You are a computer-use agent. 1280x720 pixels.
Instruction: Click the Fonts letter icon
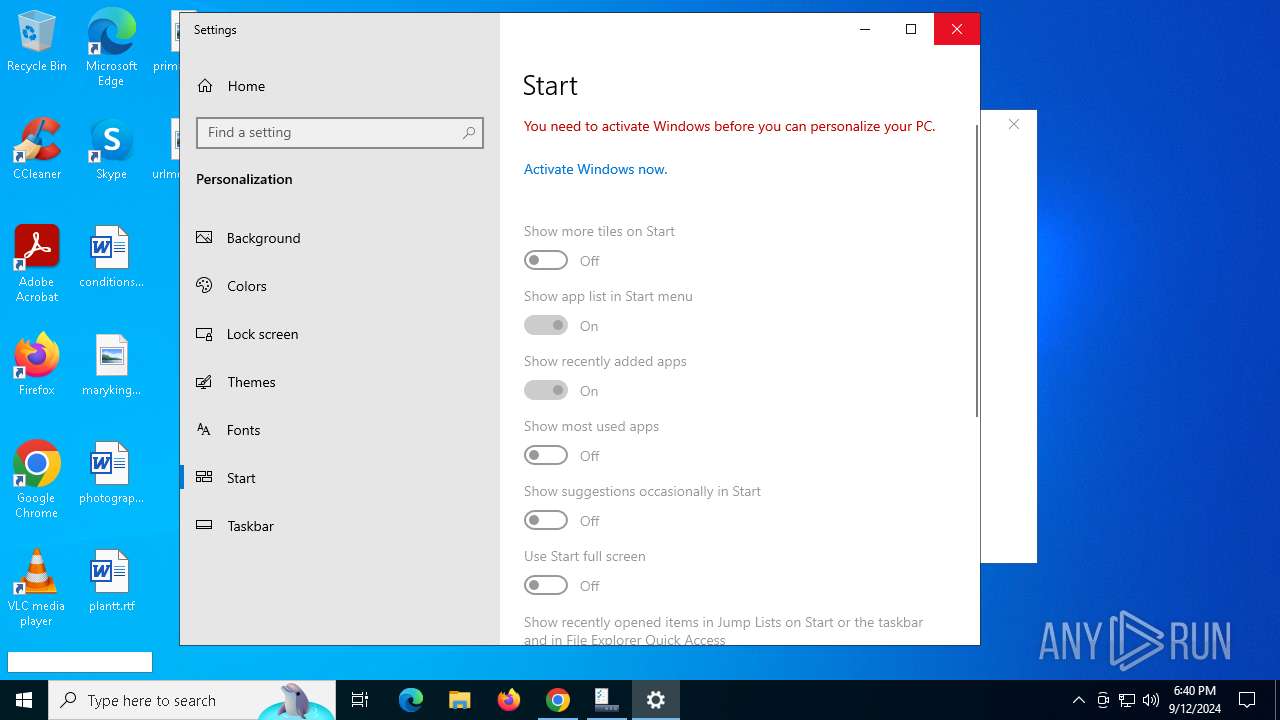click(204, 430)
